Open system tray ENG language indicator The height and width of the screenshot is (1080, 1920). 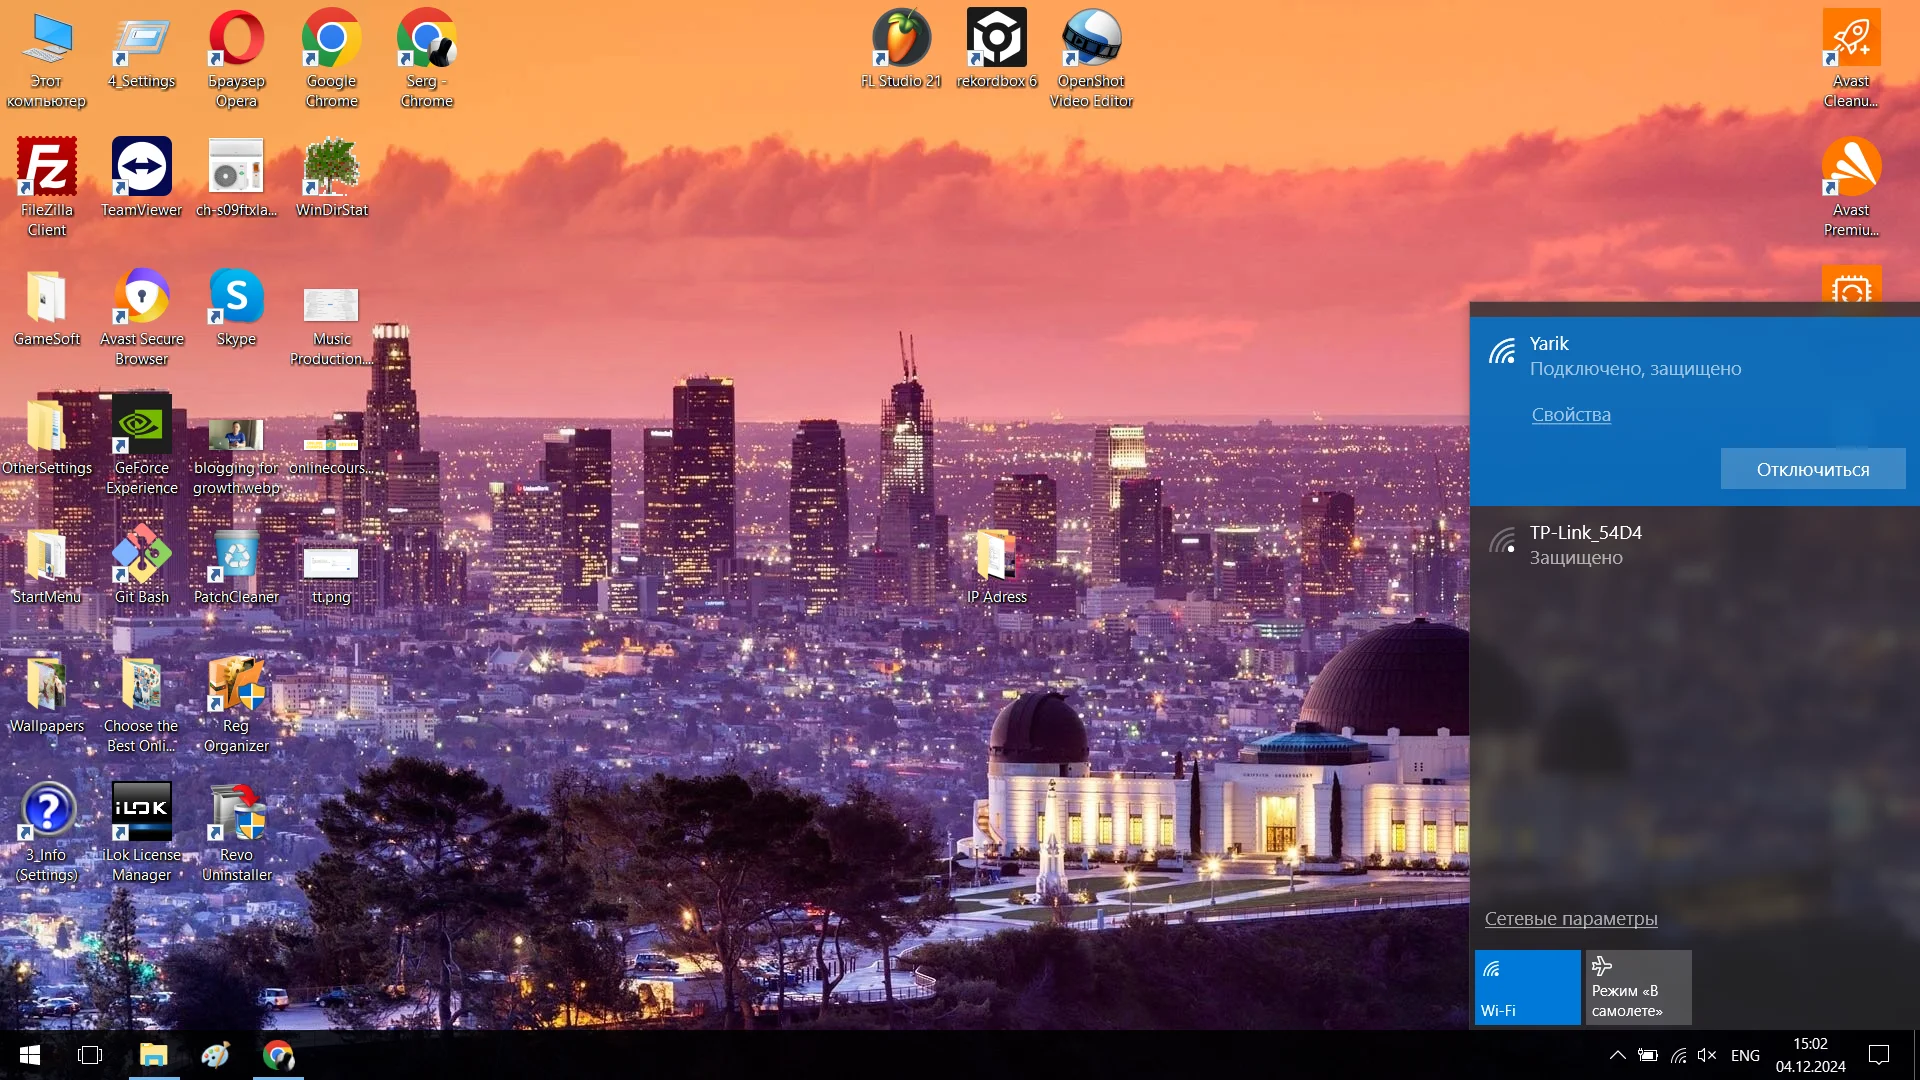tap(1747, 1055)
